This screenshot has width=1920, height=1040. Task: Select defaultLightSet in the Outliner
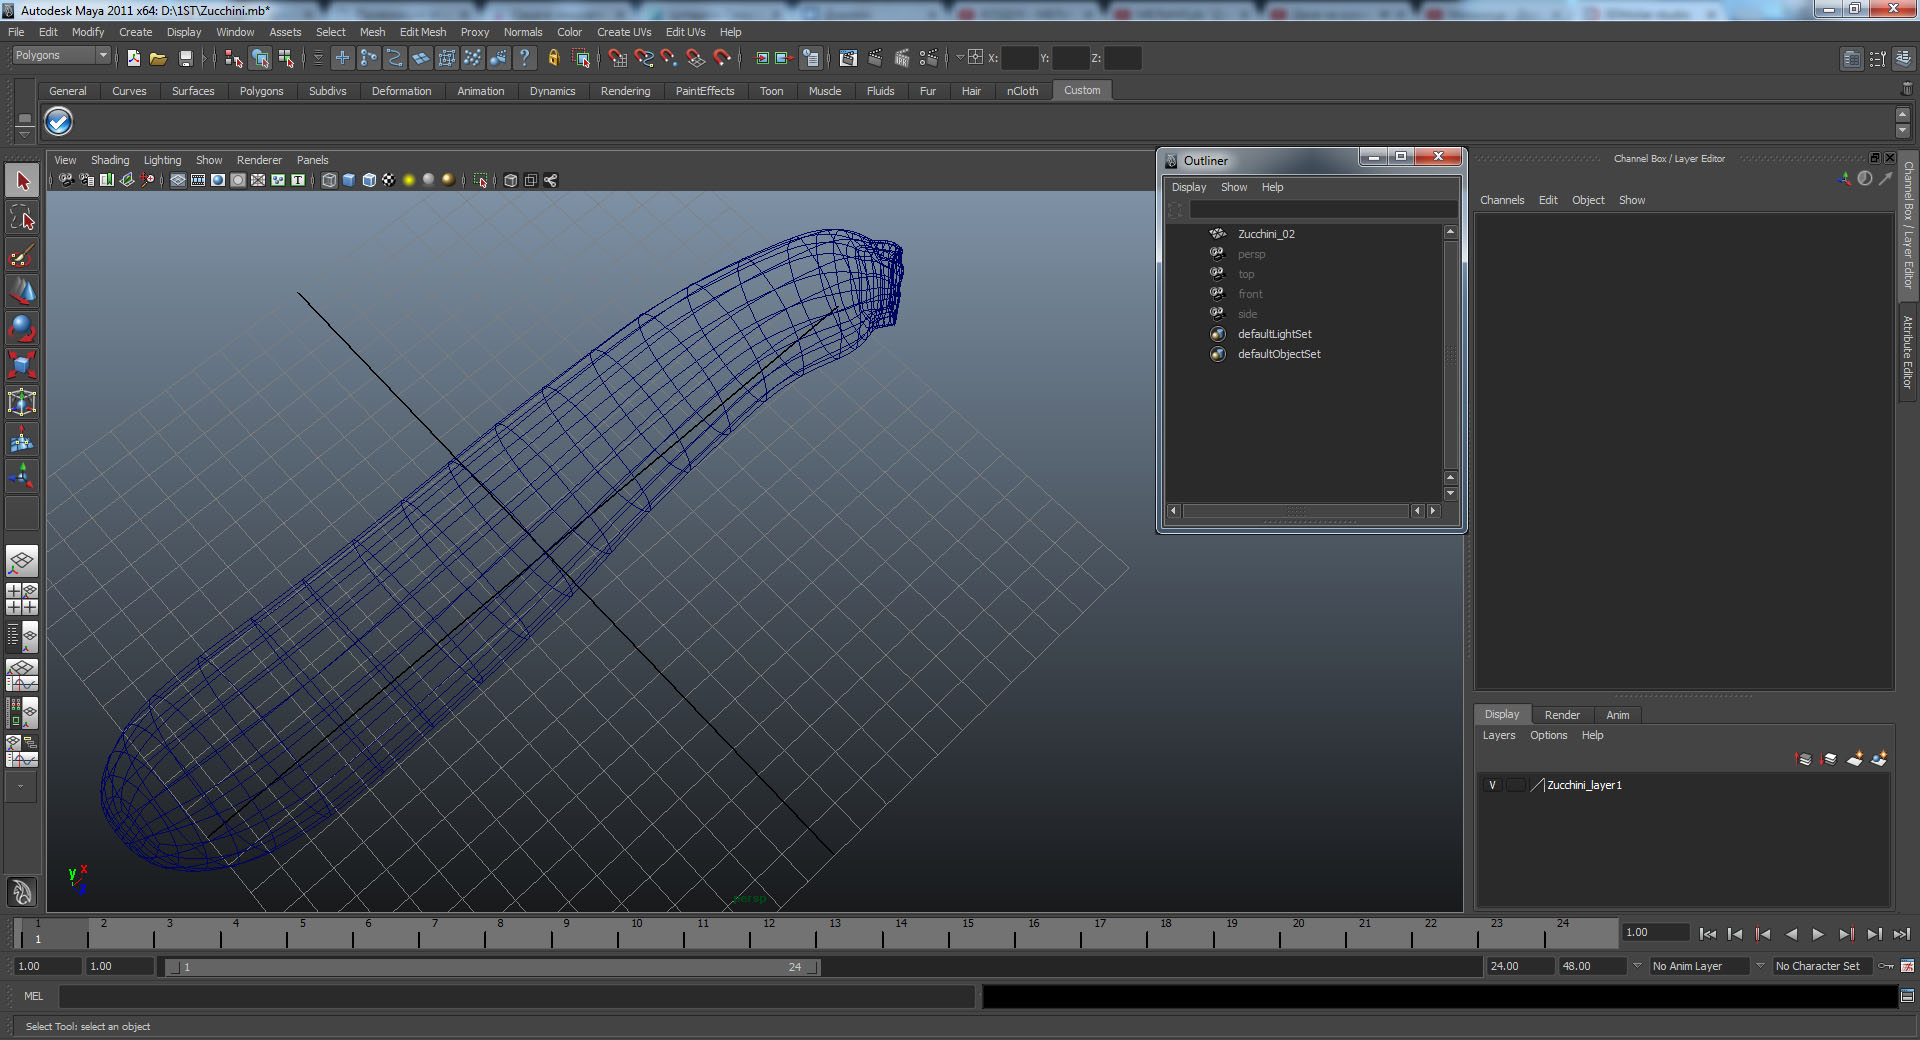tap(1275, 334)
